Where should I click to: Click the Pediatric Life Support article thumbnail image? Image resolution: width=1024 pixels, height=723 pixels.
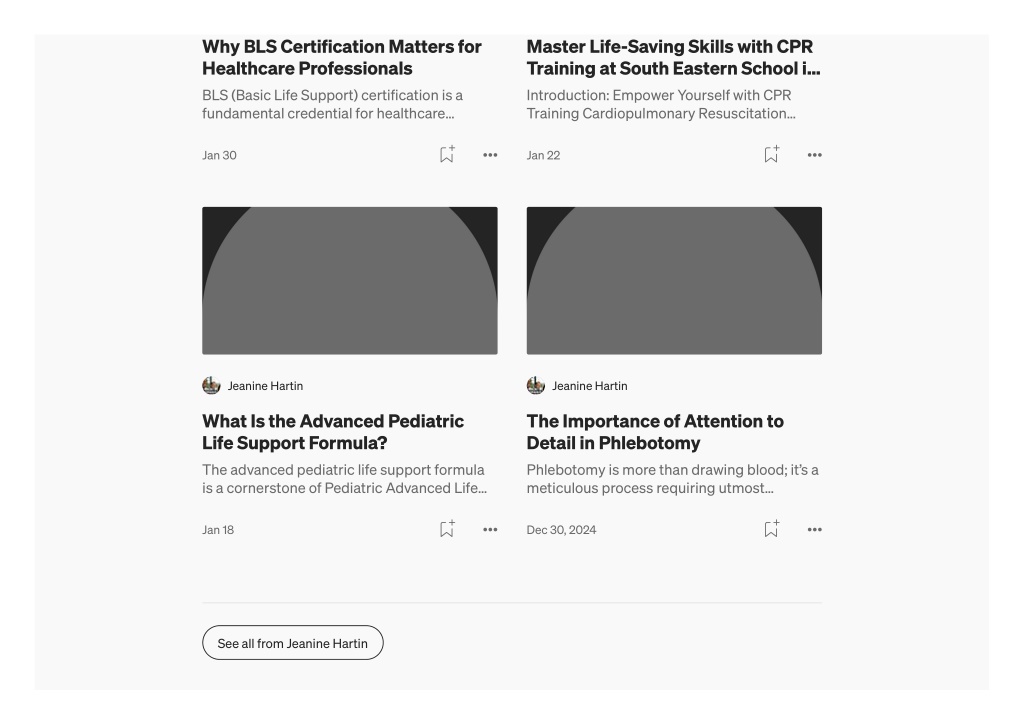point(350,281)
